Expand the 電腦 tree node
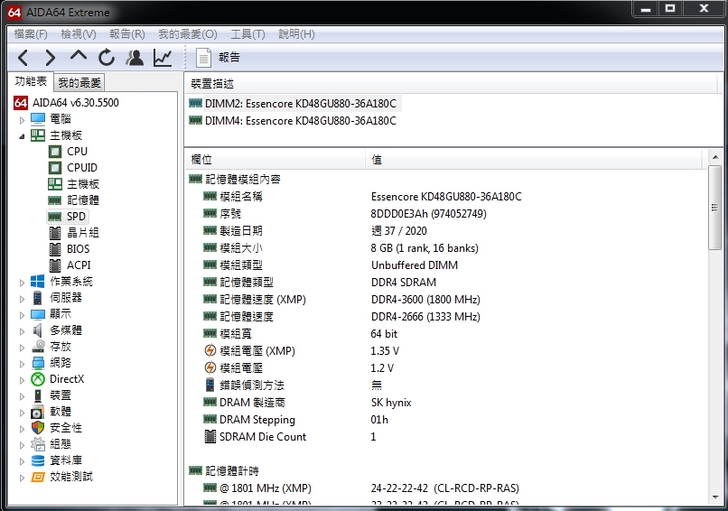 pyautogui.click(x=23, y=119)
